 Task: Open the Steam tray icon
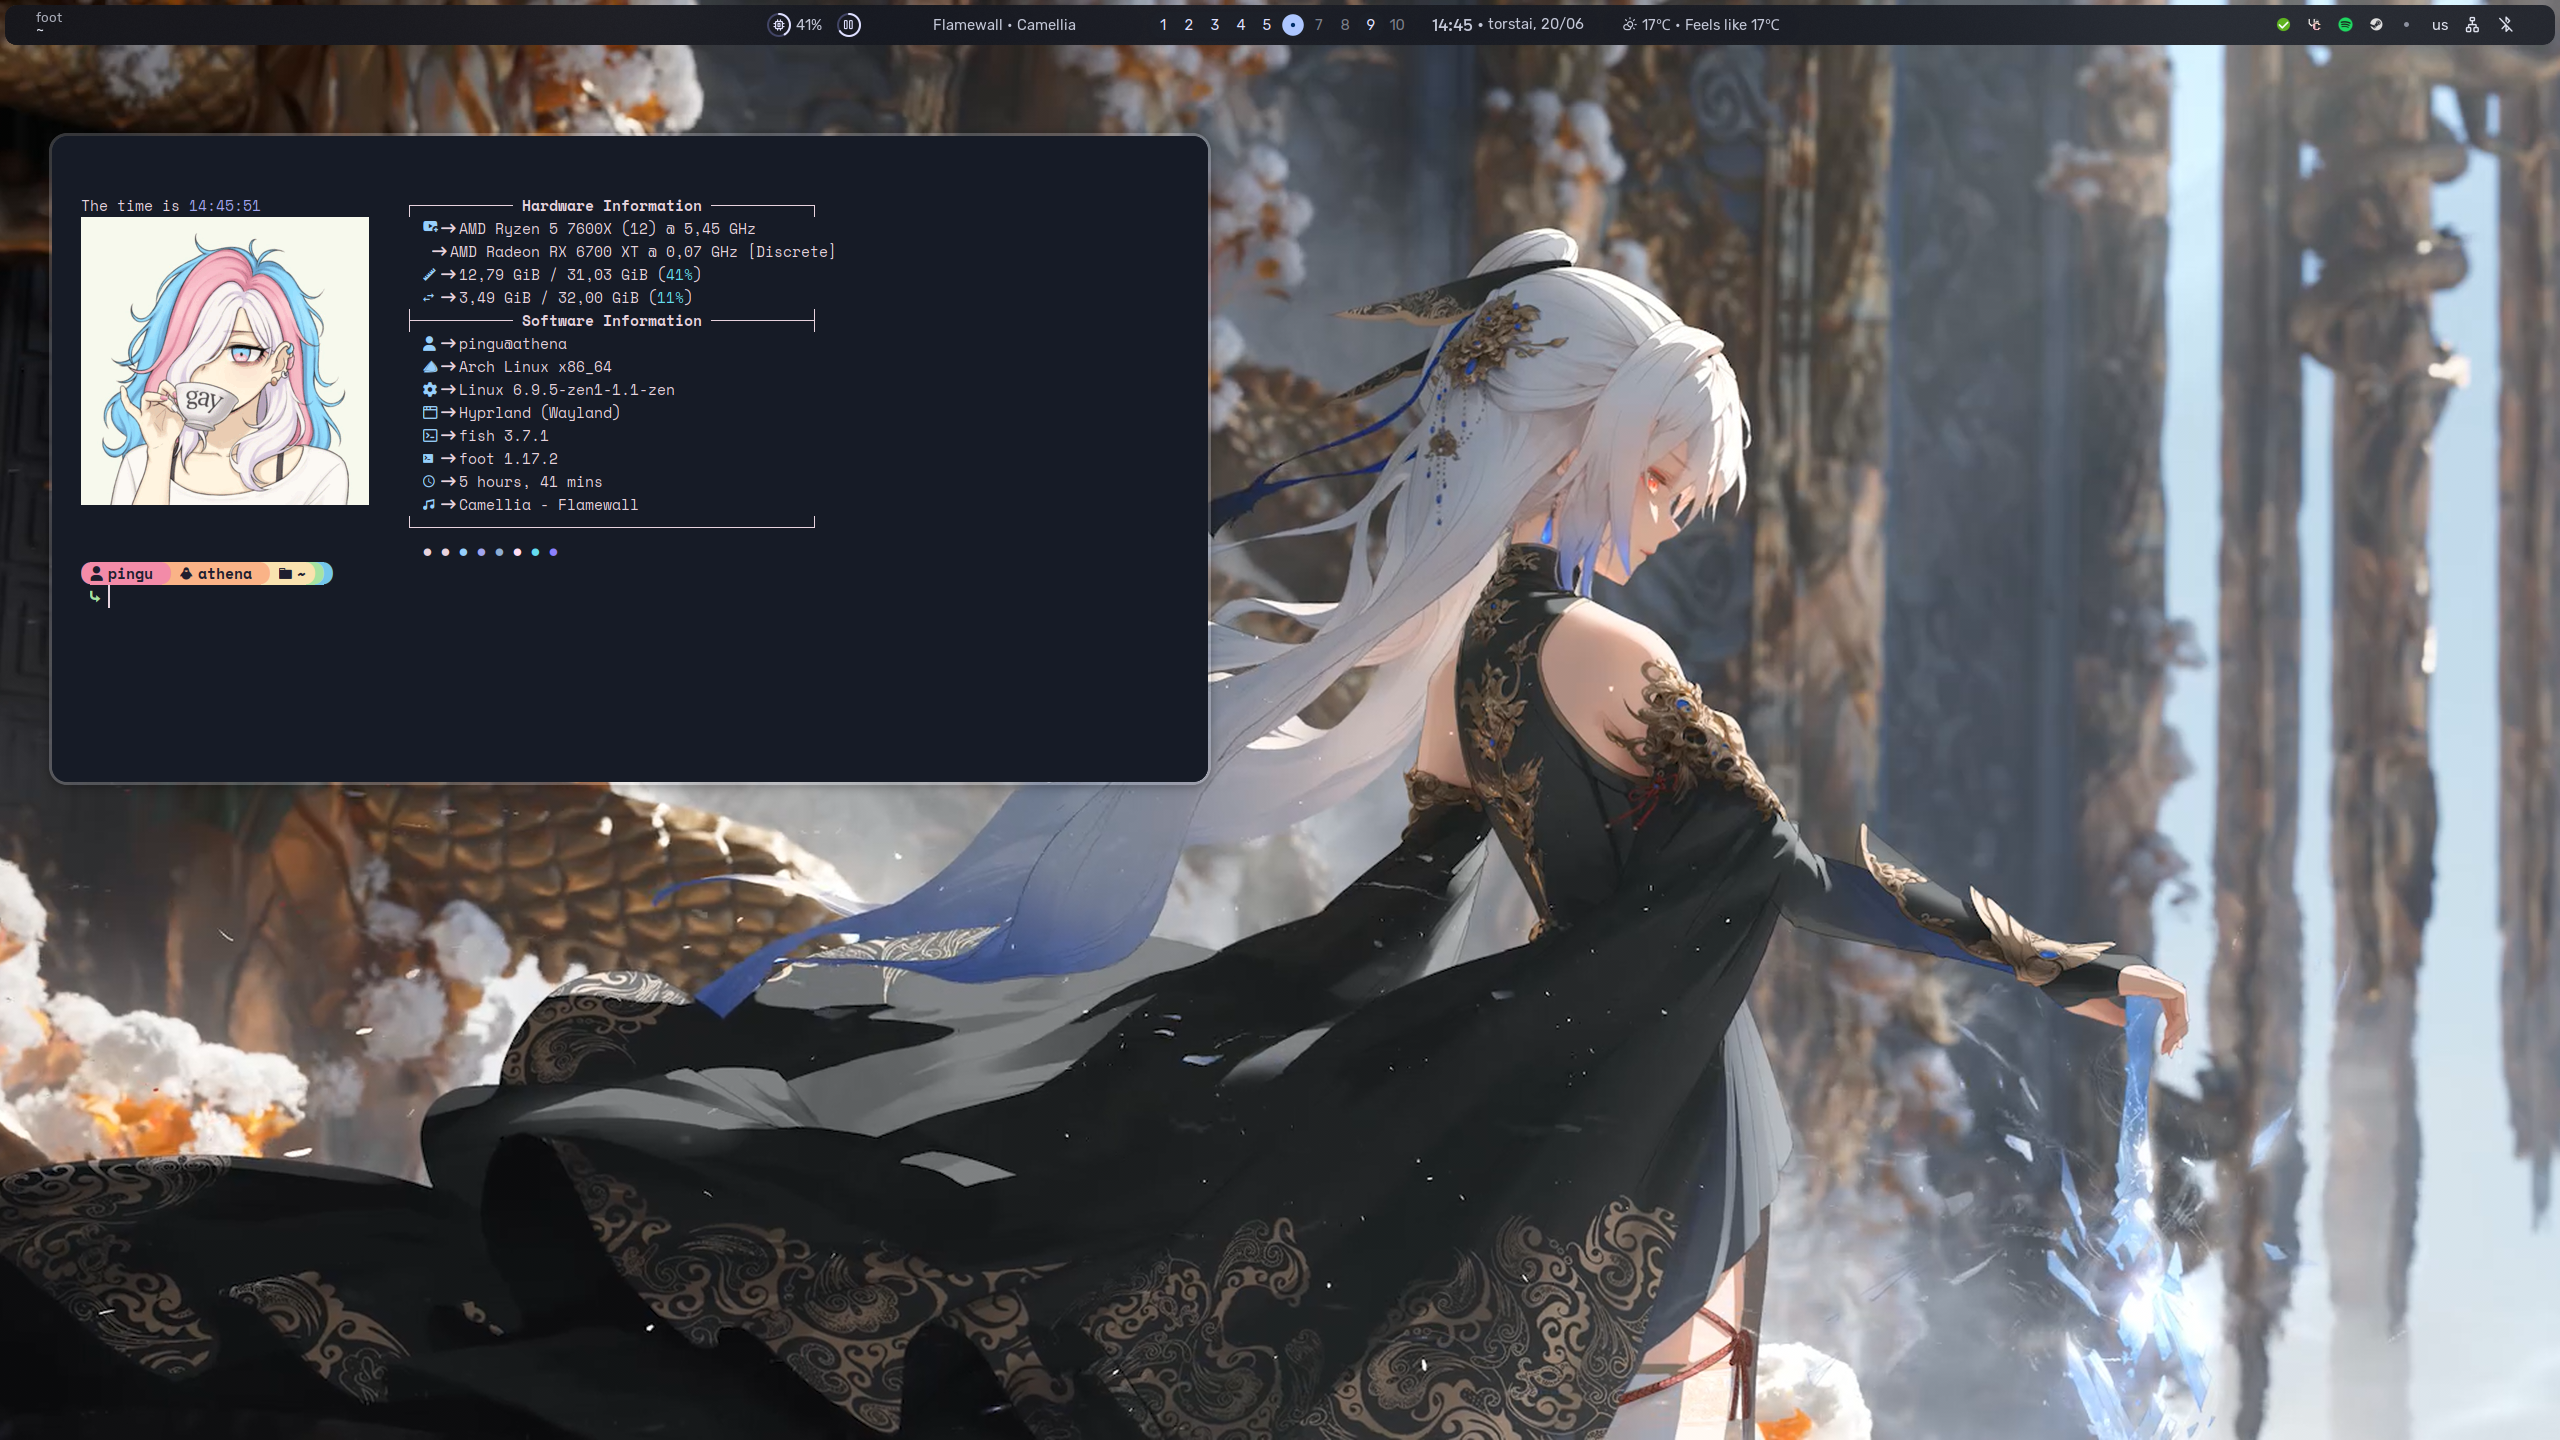tap(2376, 25)
